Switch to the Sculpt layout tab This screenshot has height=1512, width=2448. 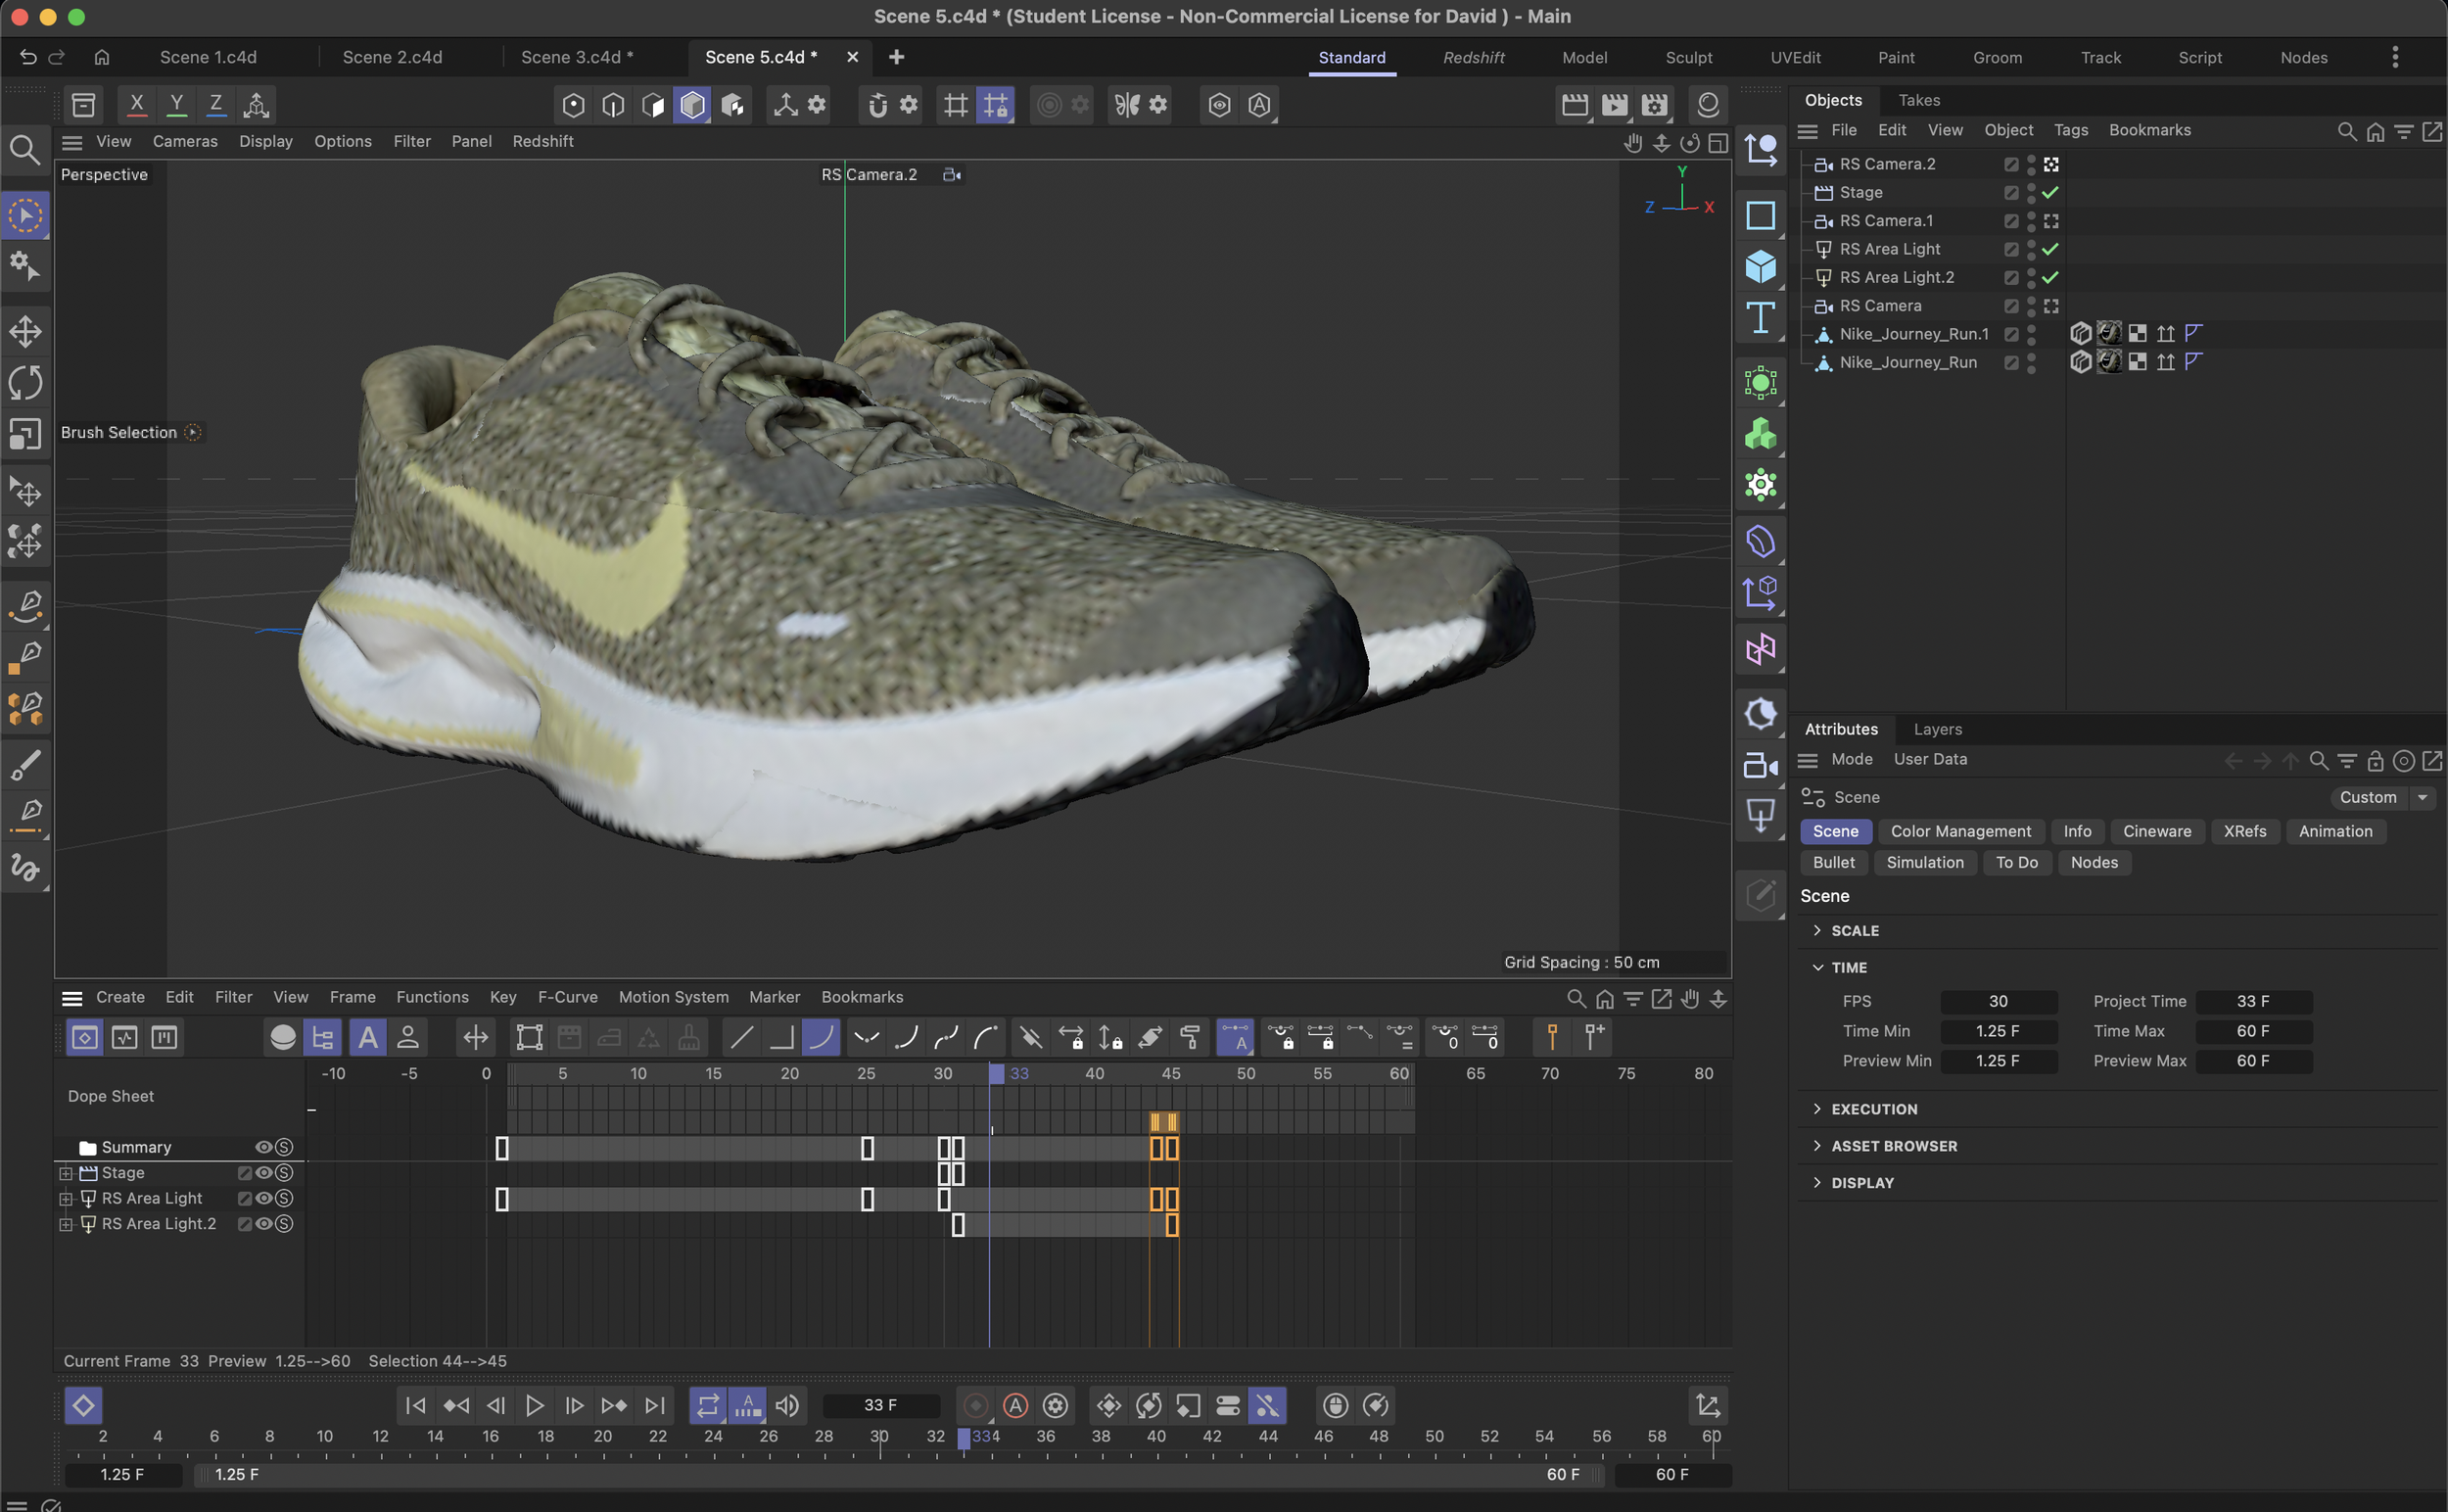tap(1688, 57)
